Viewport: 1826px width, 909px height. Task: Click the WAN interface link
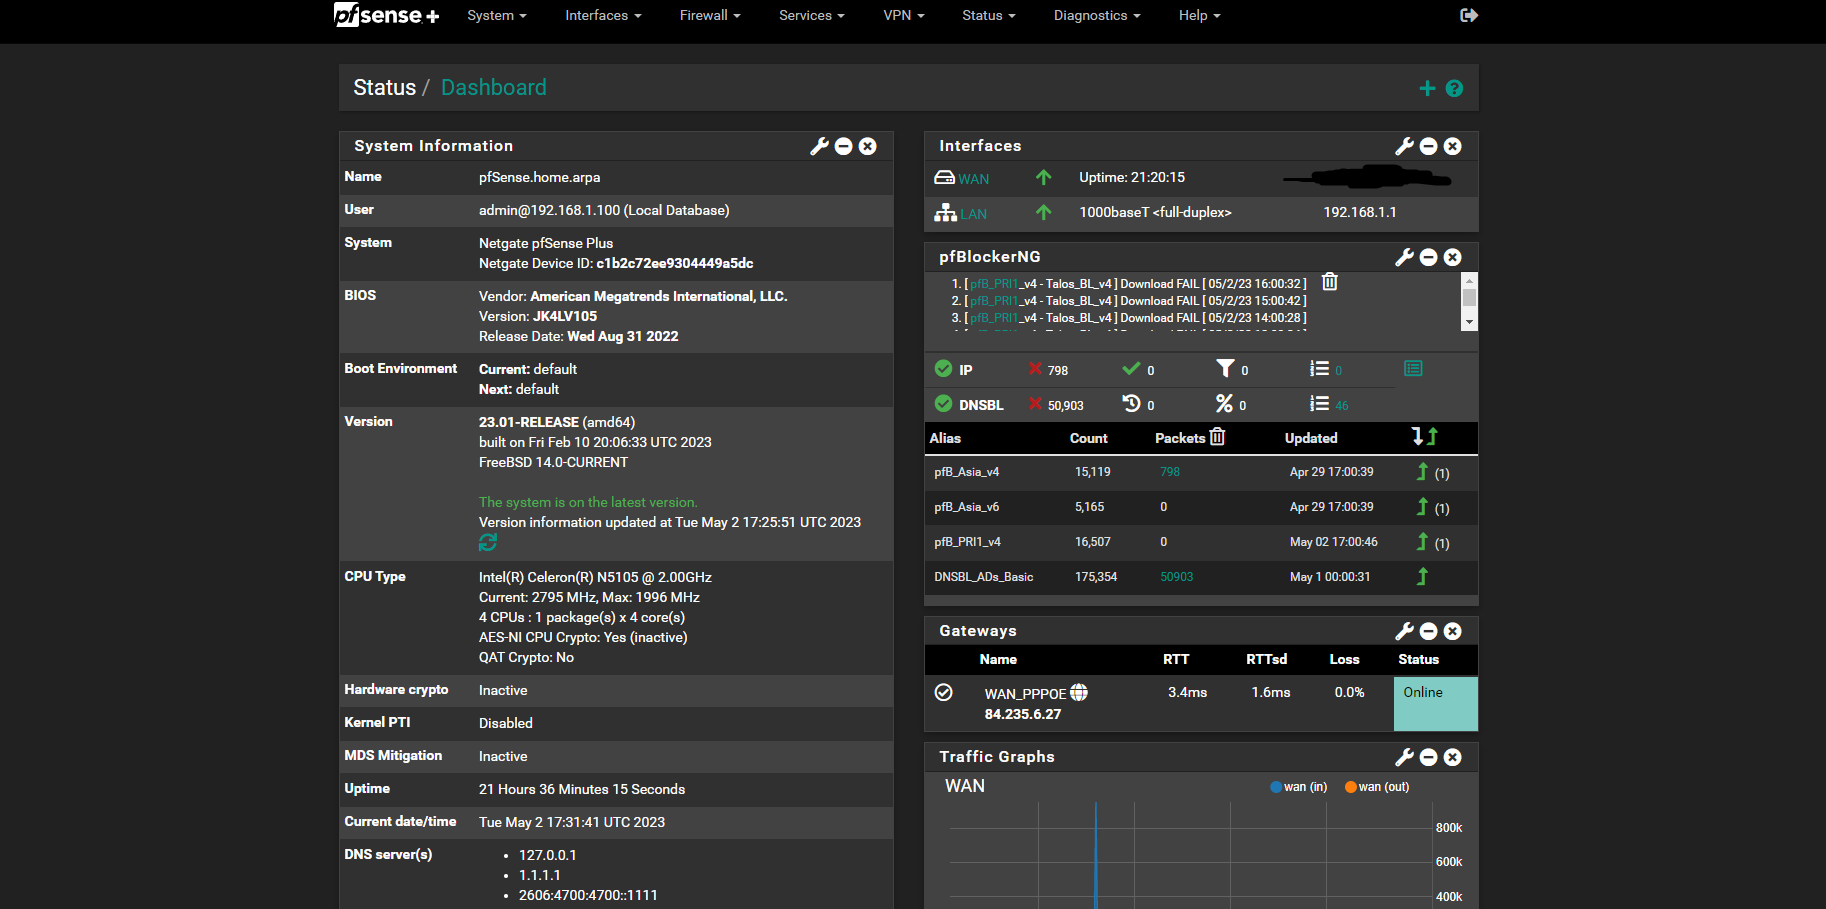(x=974, y=179)
